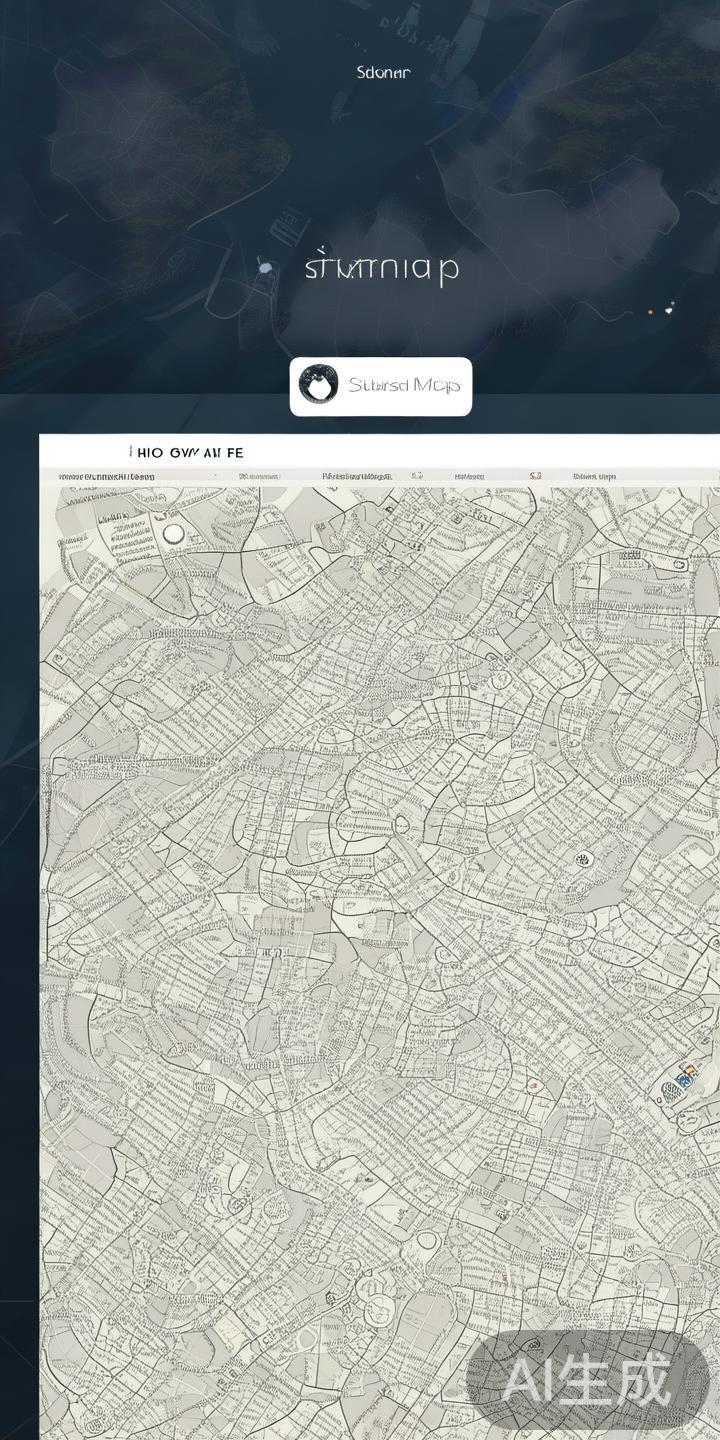Click the 'Sdonar' text at top
Image resolution: width=720 pixels, height=1440 pixels.
point(383,73)
